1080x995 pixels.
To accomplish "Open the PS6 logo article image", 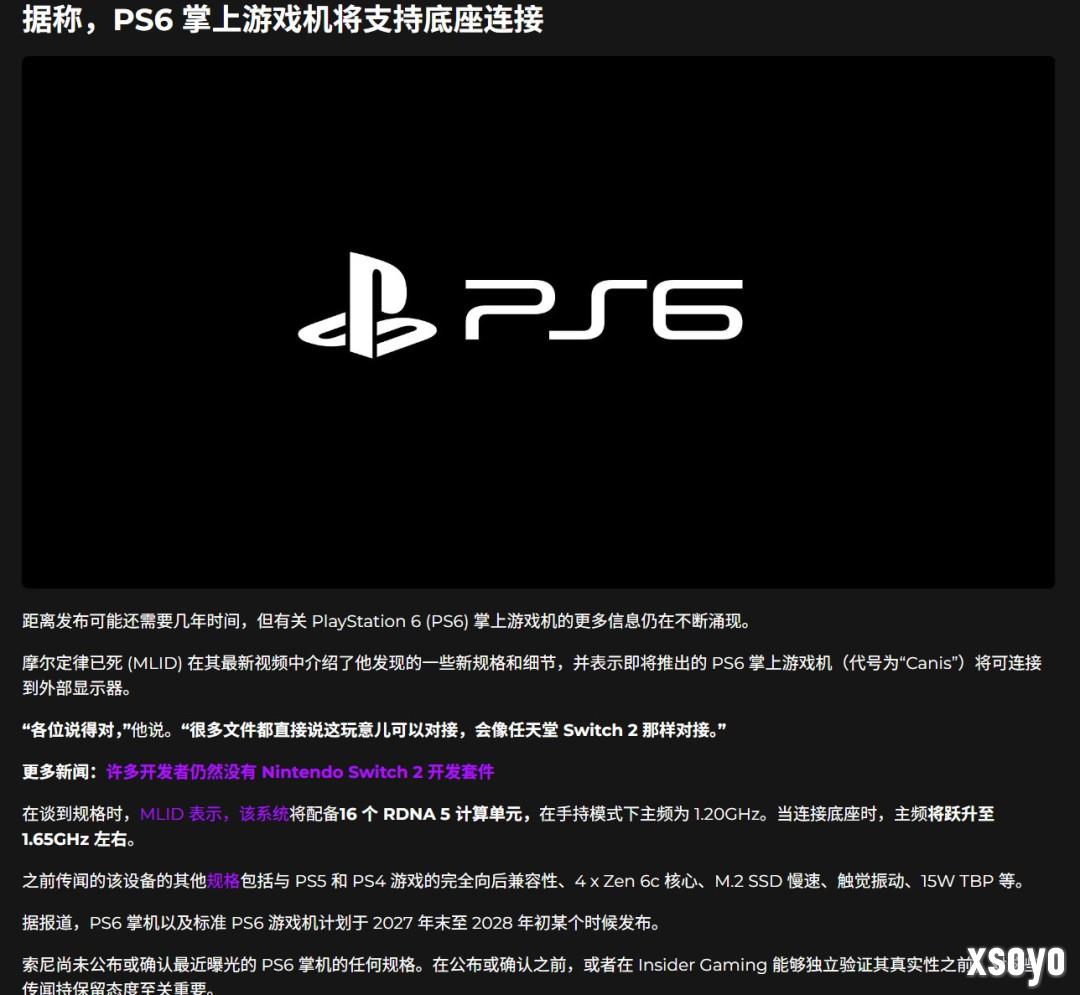I will tap(538, 322).
